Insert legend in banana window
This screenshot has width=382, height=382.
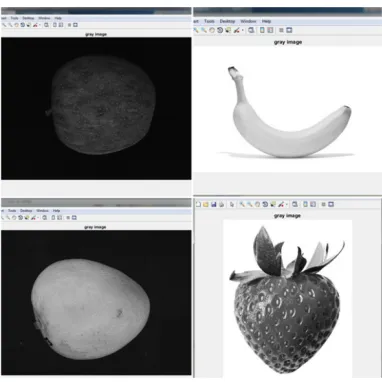pos(270,30)
